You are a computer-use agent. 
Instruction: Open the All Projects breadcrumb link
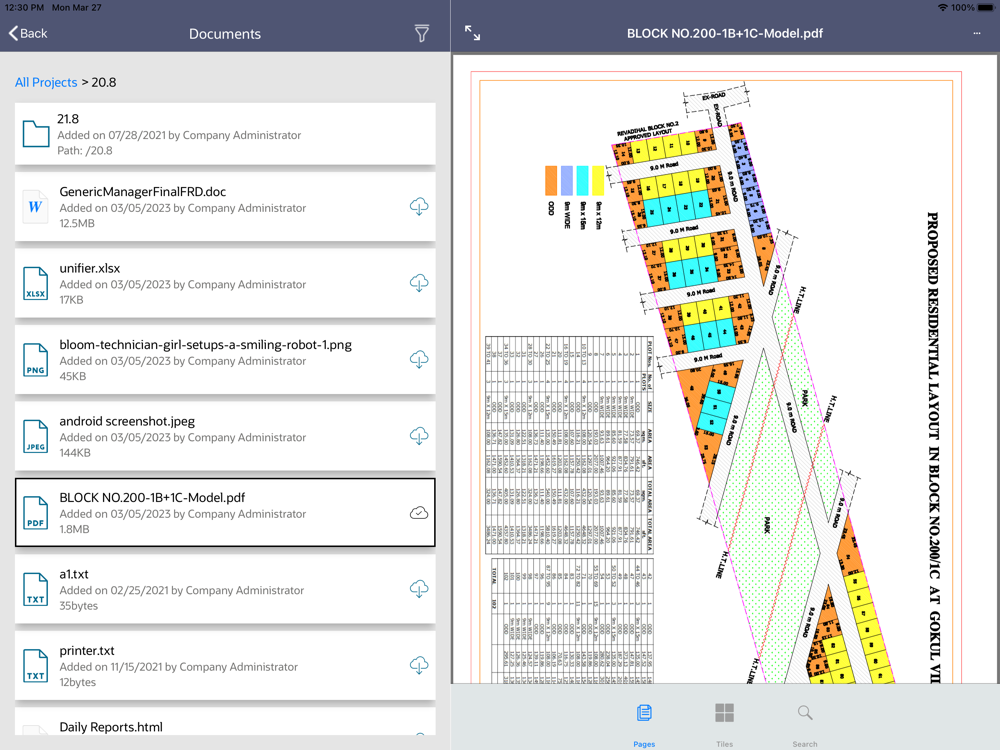tap(46, 82)
